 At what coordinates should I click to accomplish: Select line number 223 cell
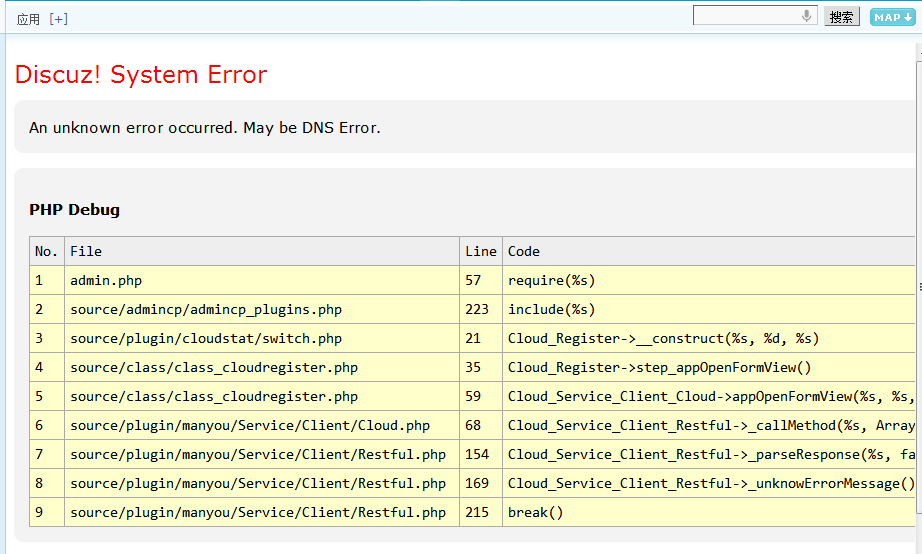tap(481, 309)
